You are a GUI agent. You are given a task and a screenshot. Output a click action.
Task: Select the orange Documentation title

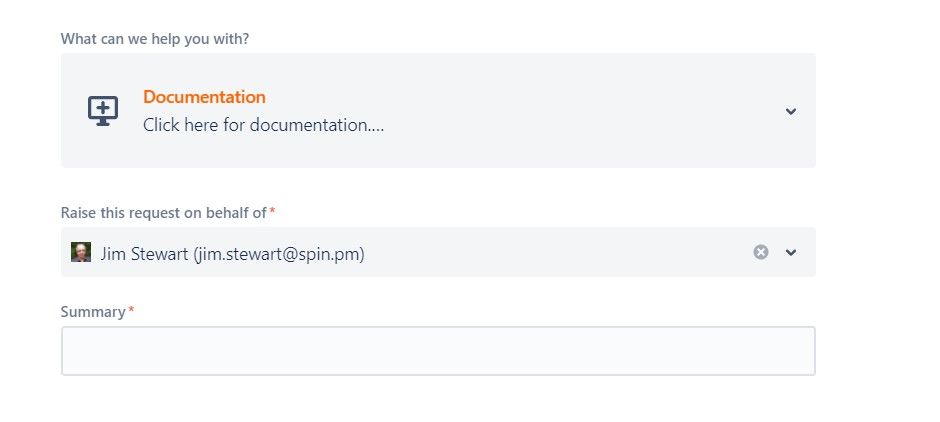[204, 97]
